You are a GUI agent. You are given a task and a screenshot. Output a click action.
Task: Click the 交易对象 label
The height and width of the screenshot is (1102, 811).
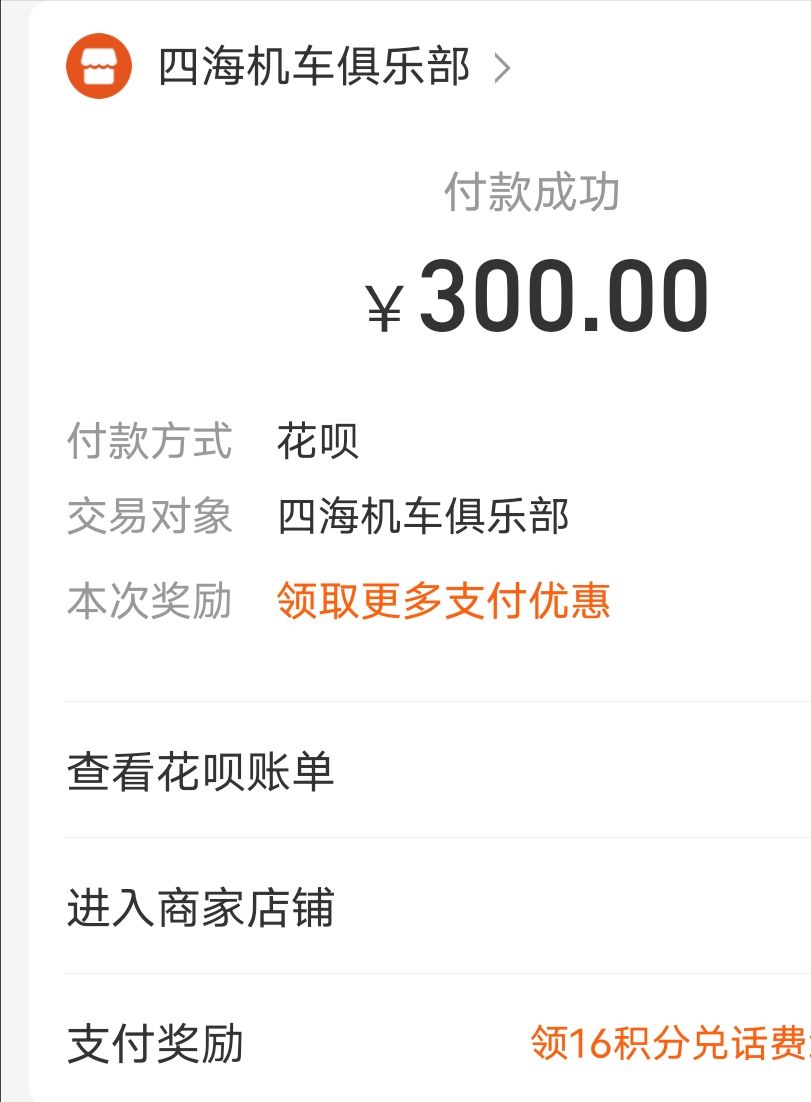click(x=150, y=517)
